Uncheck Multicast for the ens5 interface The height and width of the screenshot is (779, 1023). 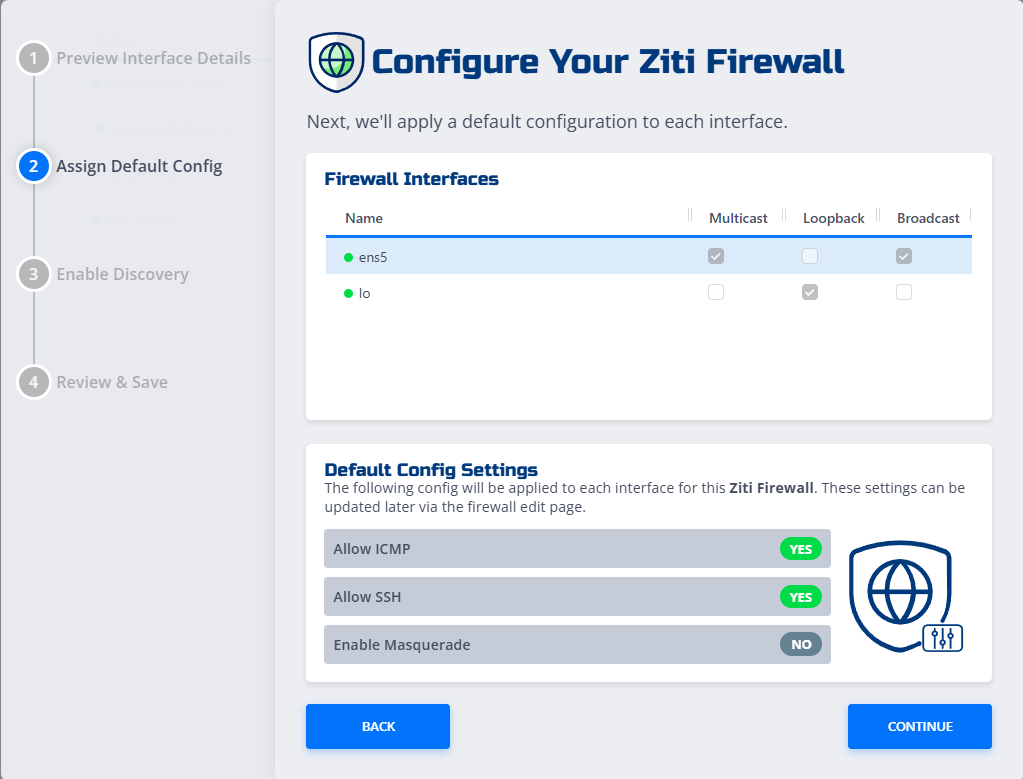[x=715, y=256]
